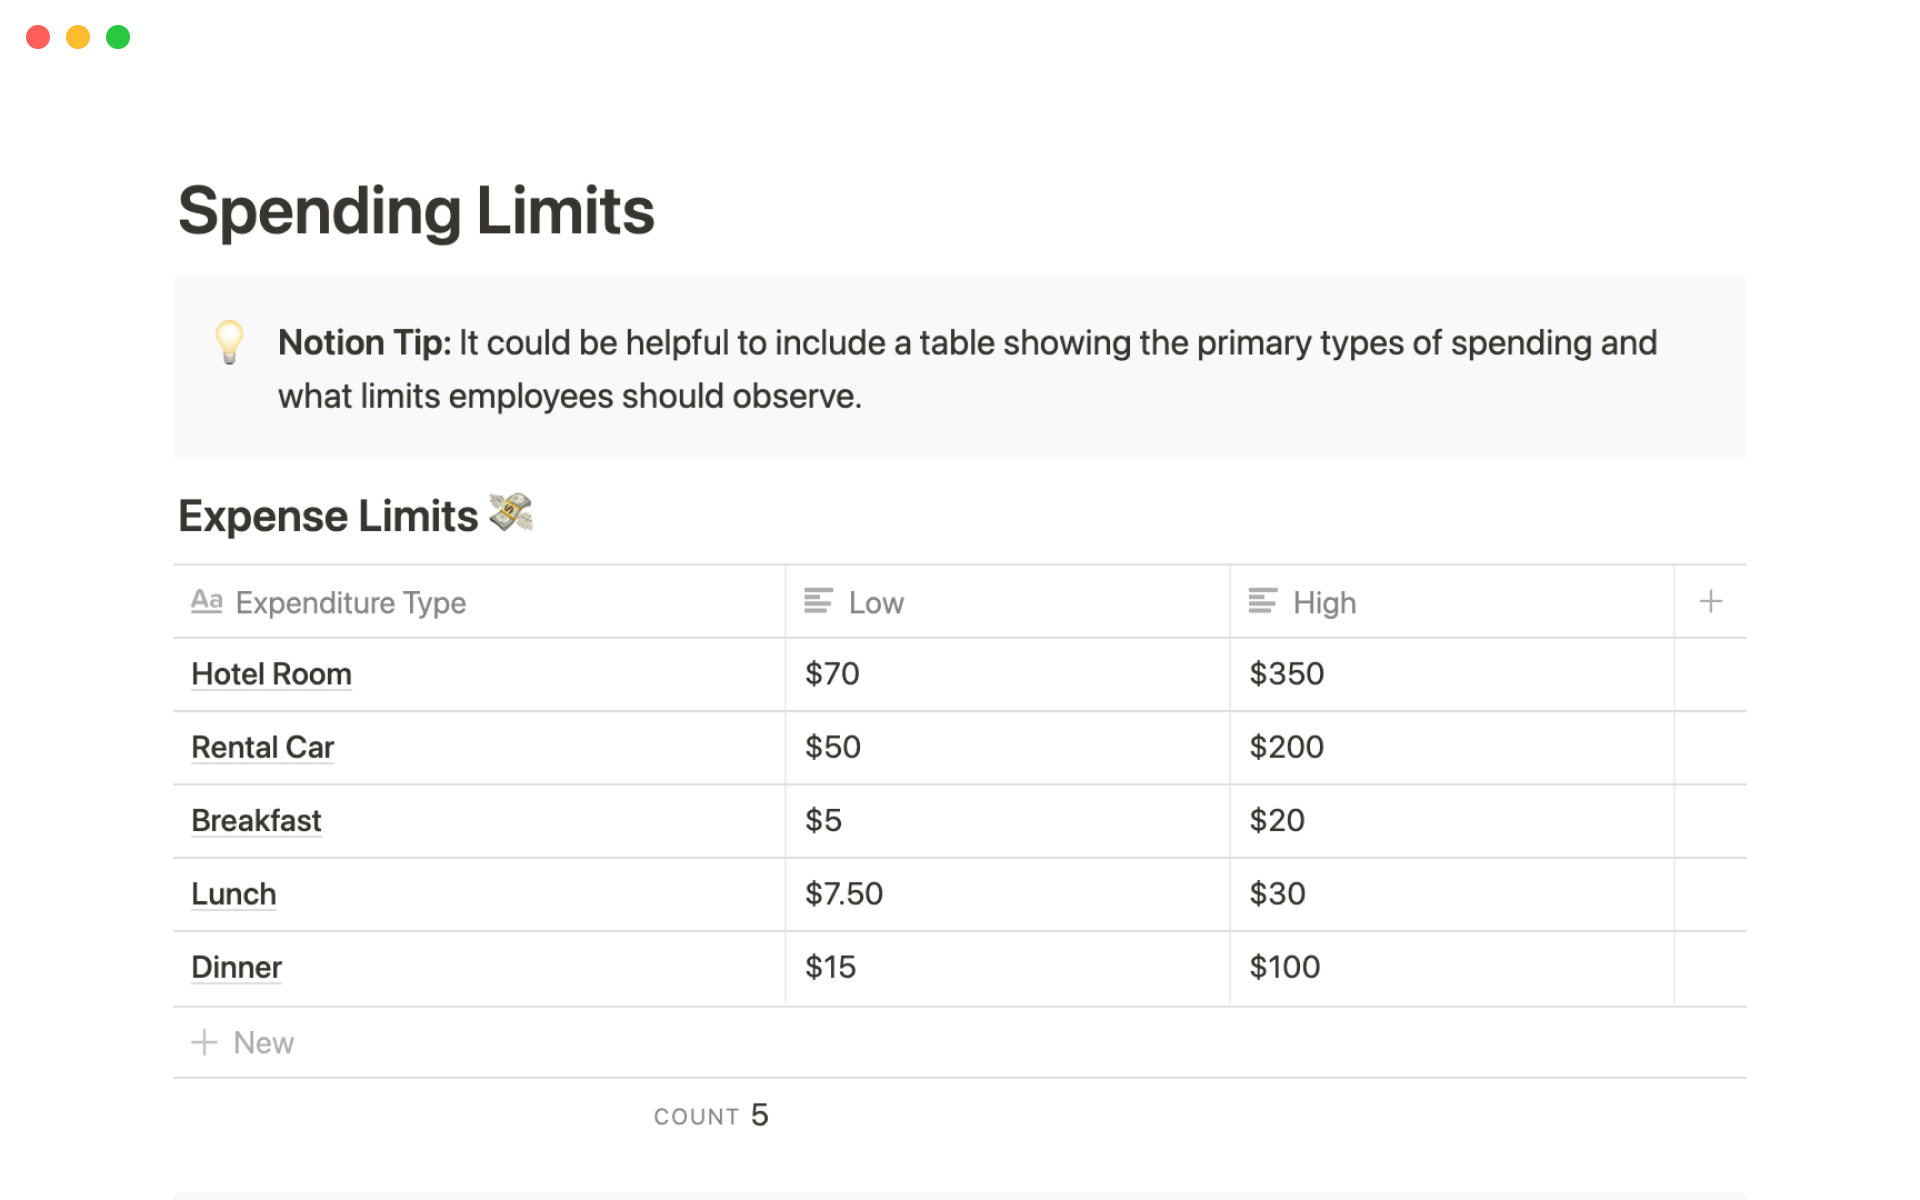This screenshot has height=1200, width=1920.
Task: Click the Expense Limits database heading
Action: pyautogui.click(x=328, y=517)
